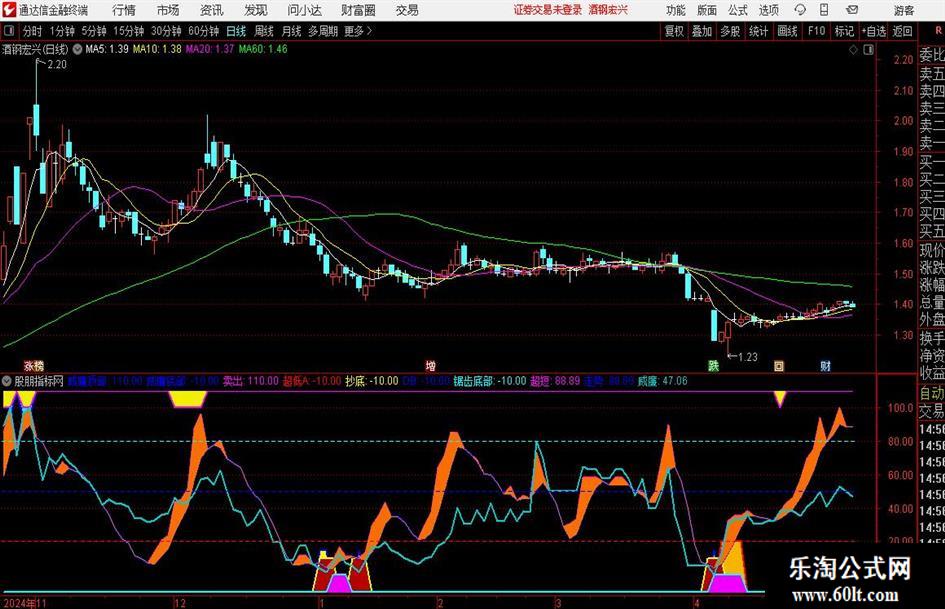Screen dimensions: 945x609
Task: Open the mobile phone icon in title bar
Action: [824, 10]
